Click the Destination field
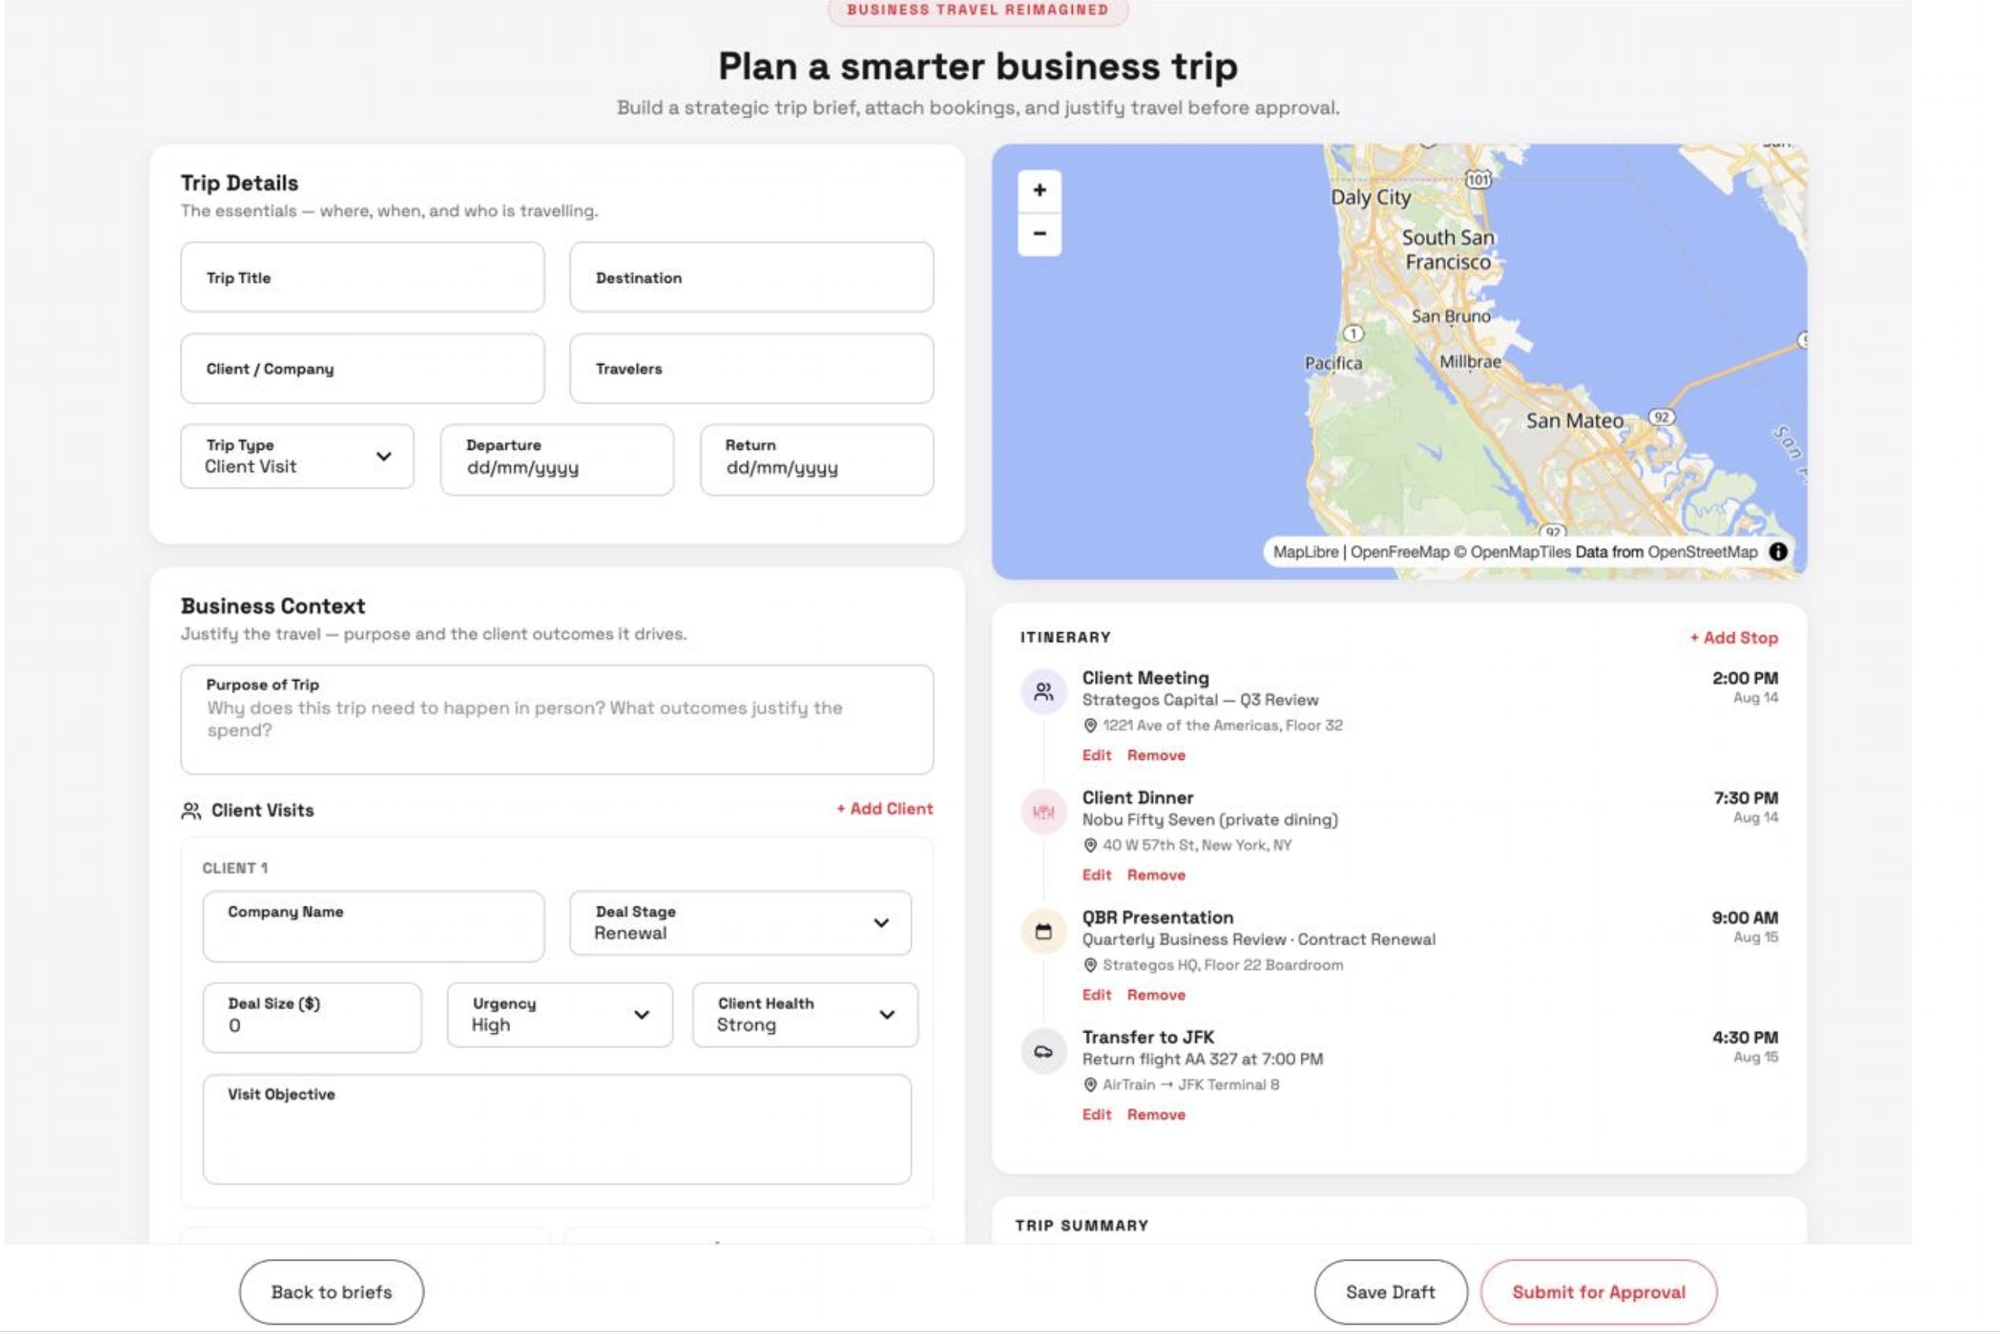 [x=752, y=277]
